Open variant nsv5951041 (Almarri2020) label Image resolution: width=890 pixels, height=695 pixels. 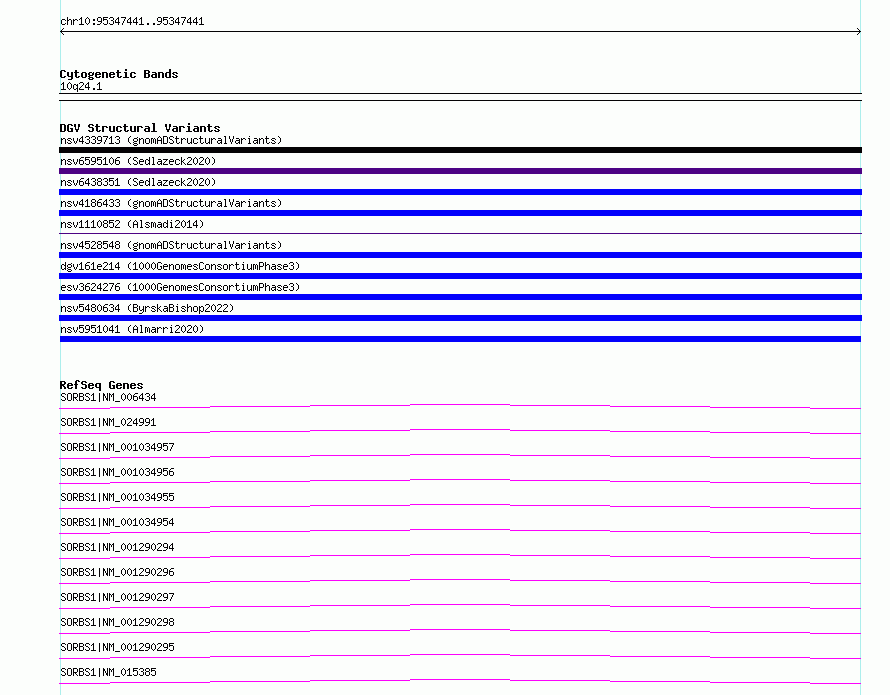tap(132, 329)
